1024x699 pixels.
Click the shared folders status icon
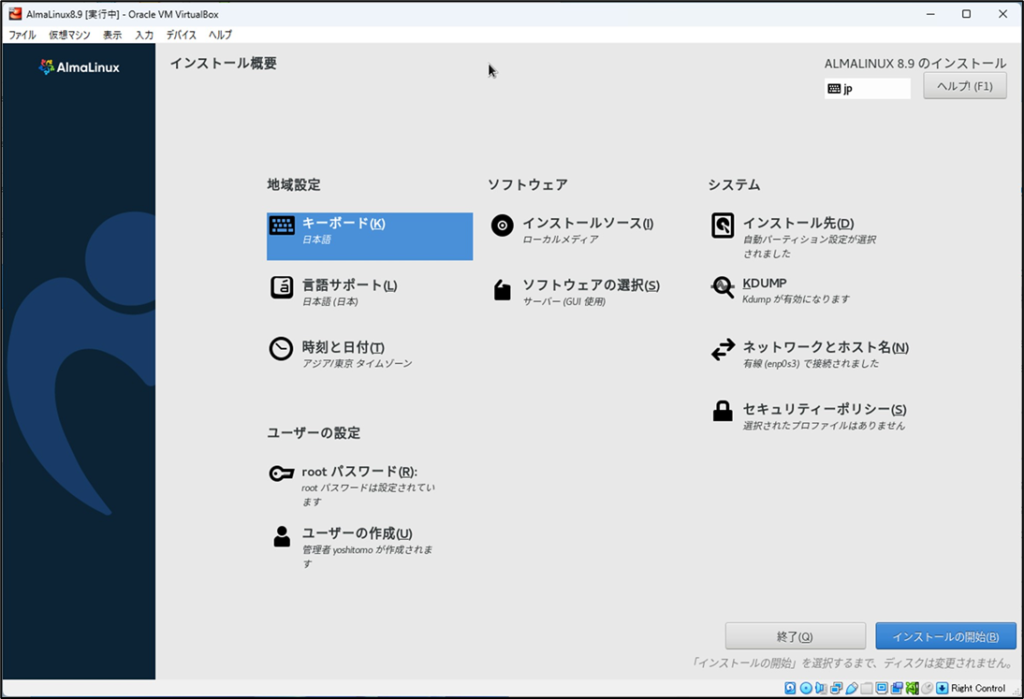(866, 688)
